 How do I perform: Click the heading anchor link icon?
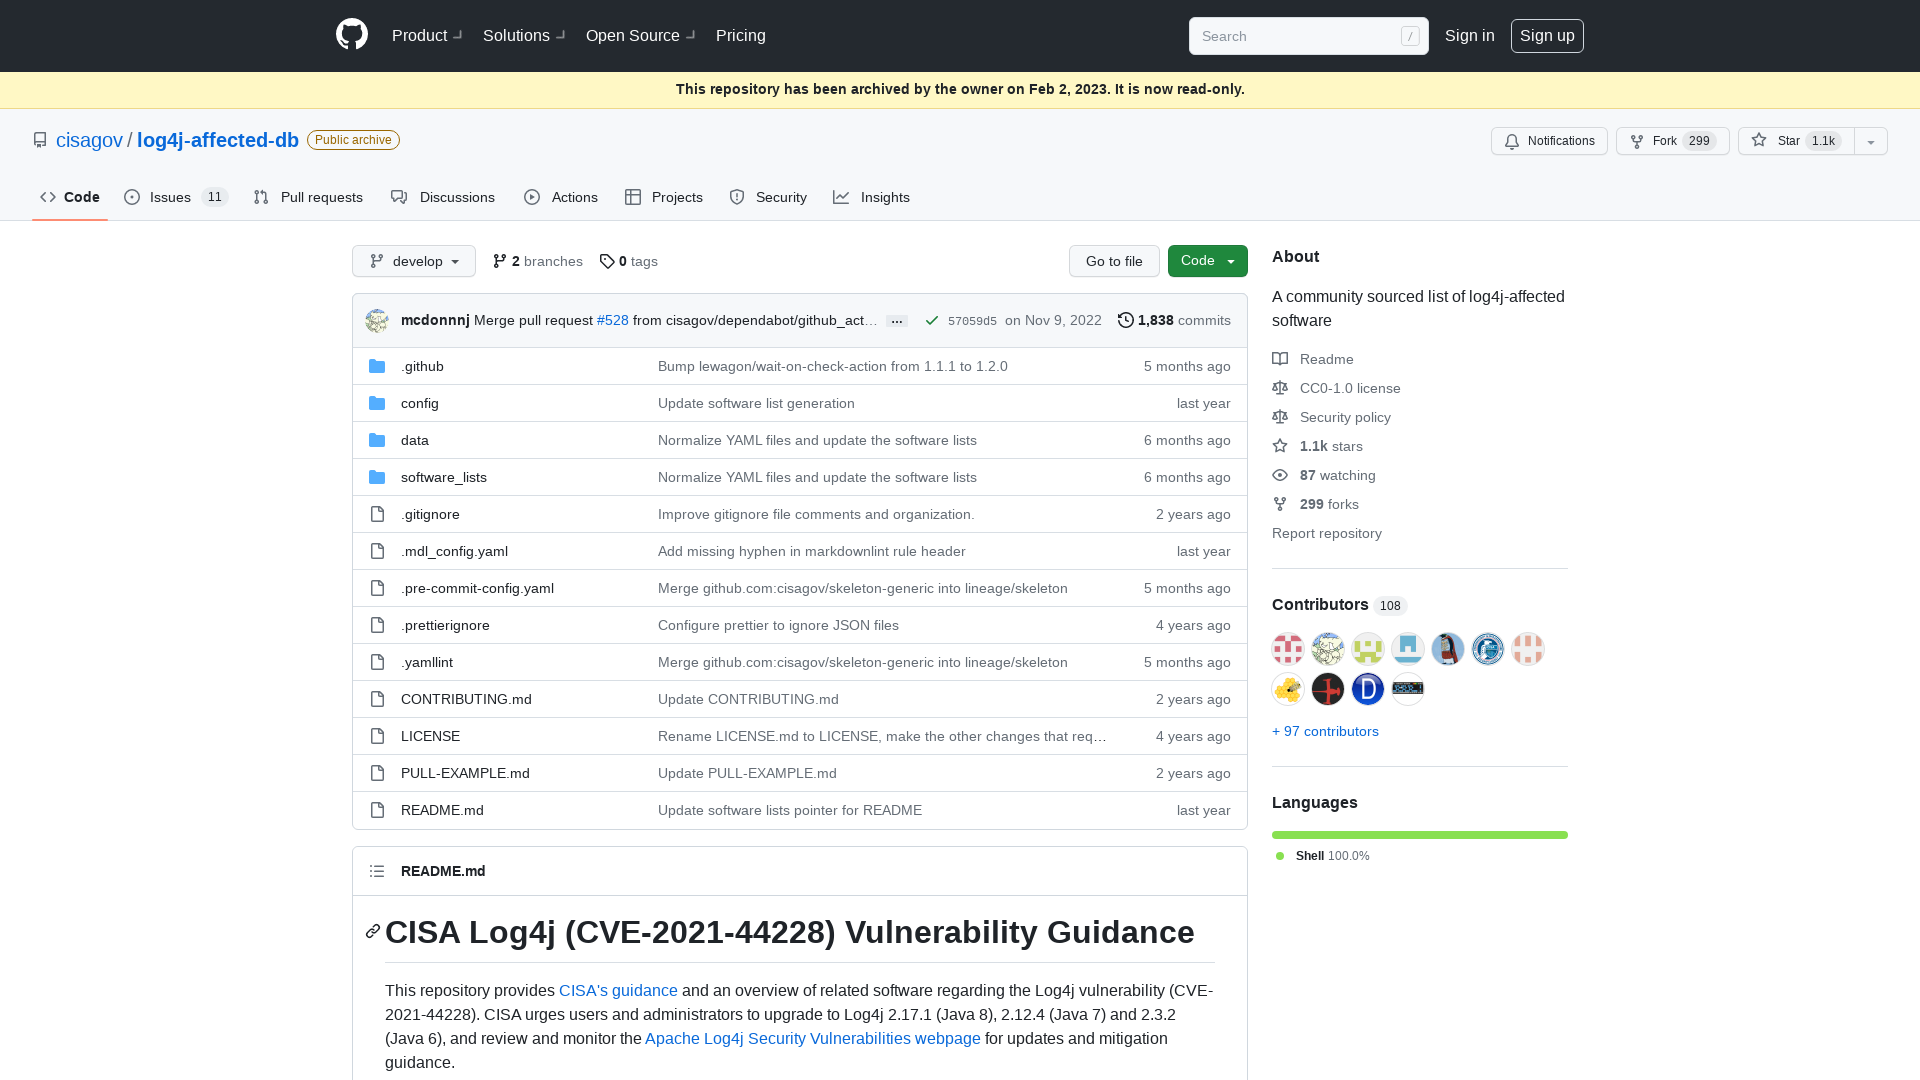click(373, 931)
